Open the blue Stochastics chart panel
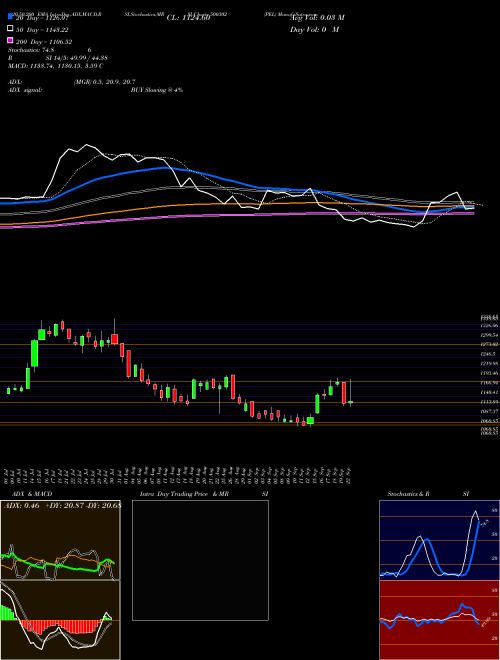 439,540
